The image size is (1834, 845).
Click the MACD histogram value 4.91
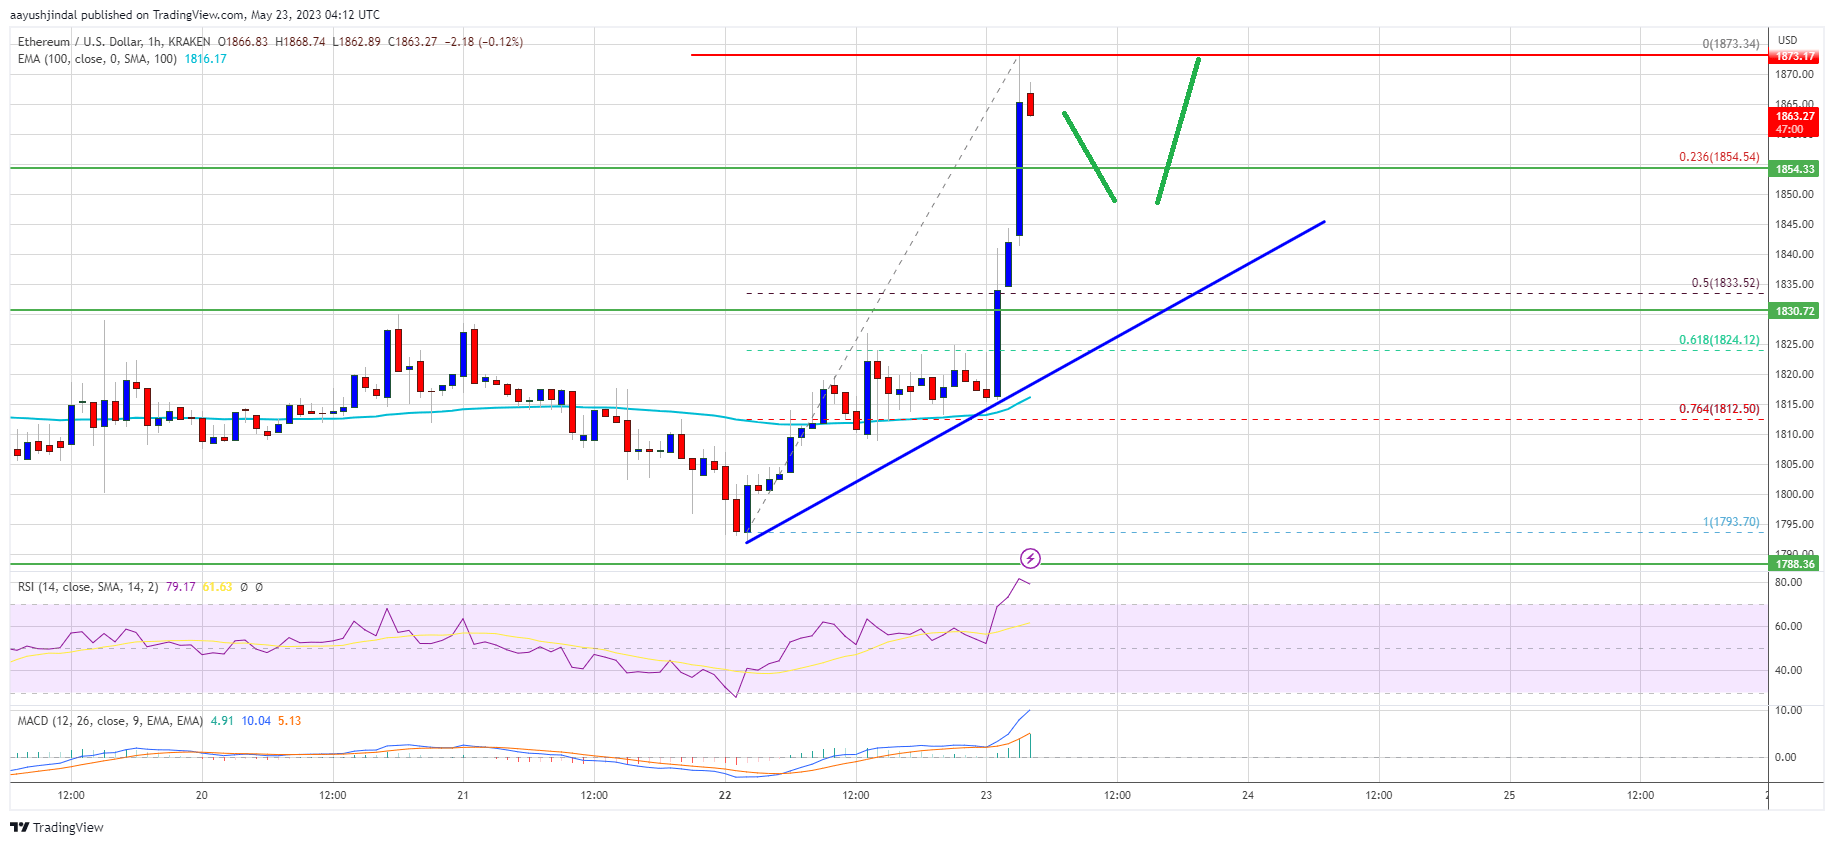point(221,721)
